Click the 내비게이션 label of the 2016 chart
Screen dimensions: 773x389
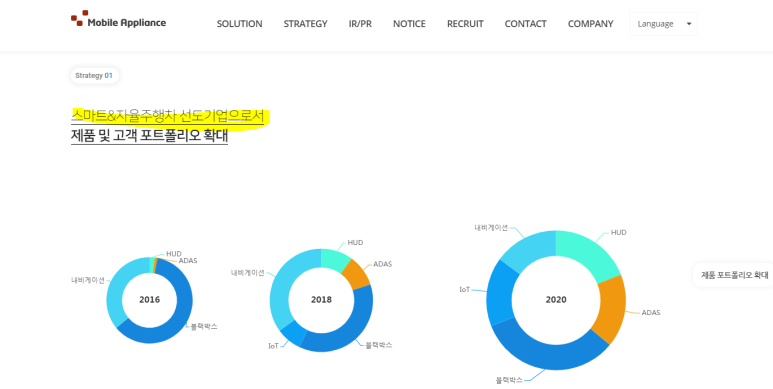click(88, 280)
